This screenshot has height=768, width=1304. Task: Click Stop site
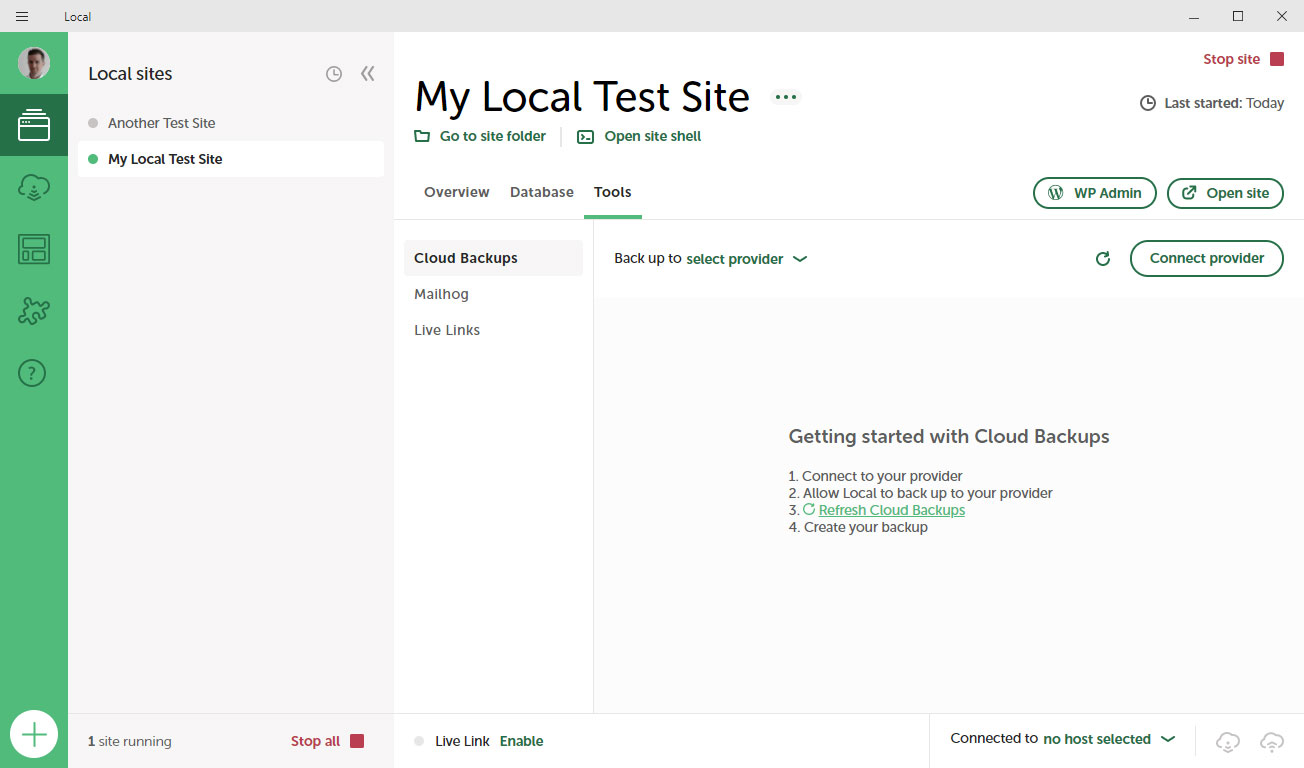click(1243, 59)
